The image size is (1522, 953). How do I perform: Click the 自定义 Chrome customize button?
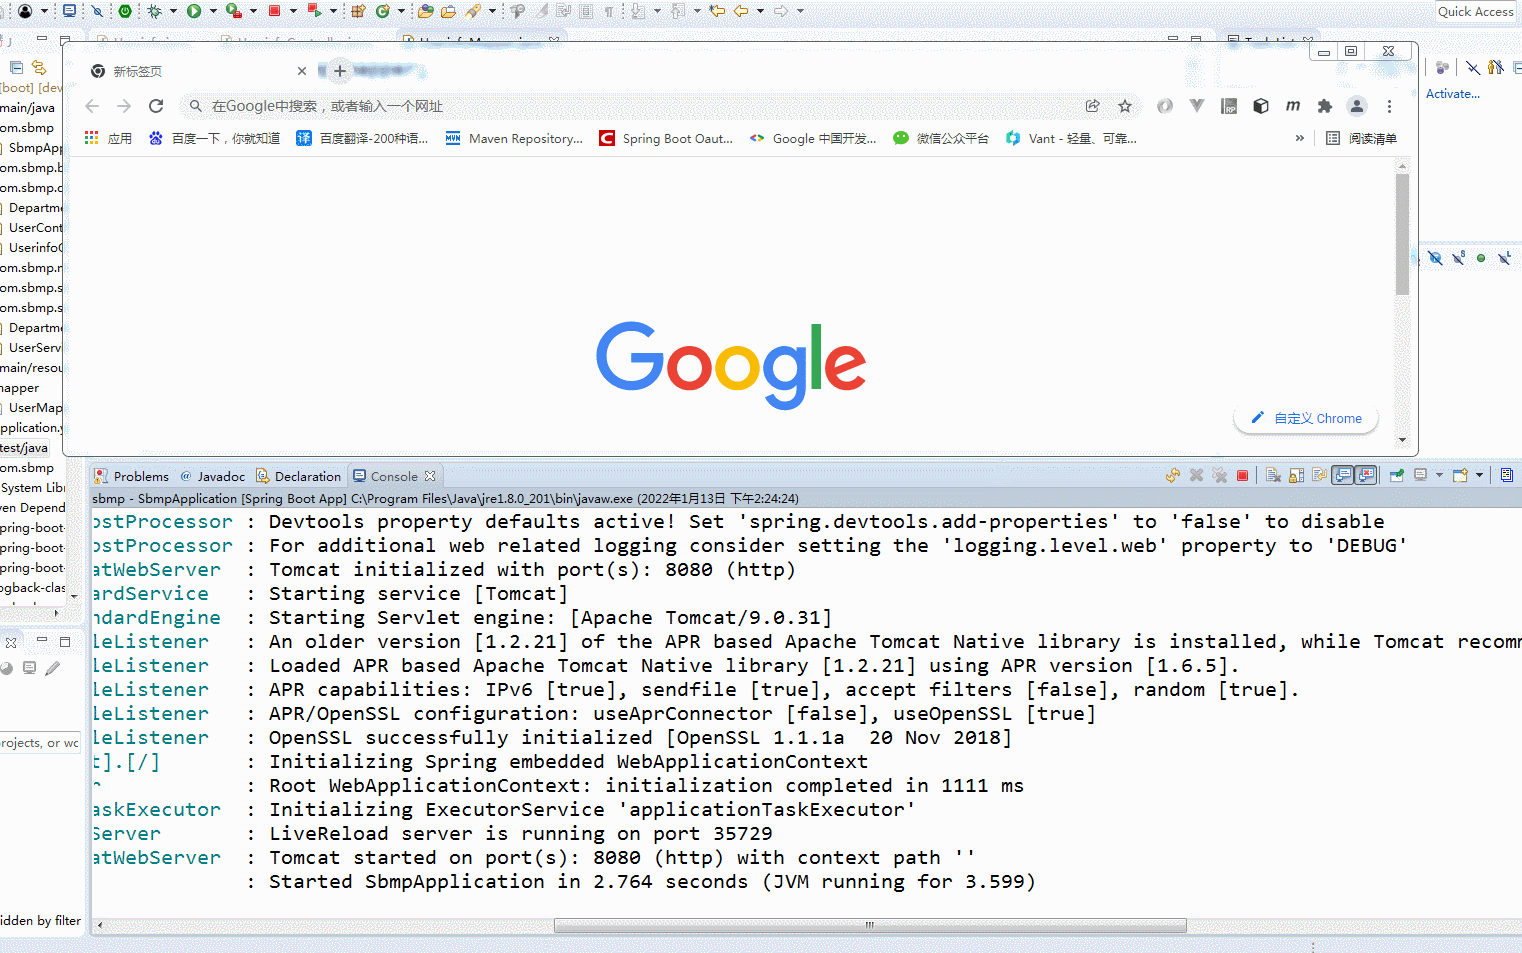click(x=1306, y=418)
